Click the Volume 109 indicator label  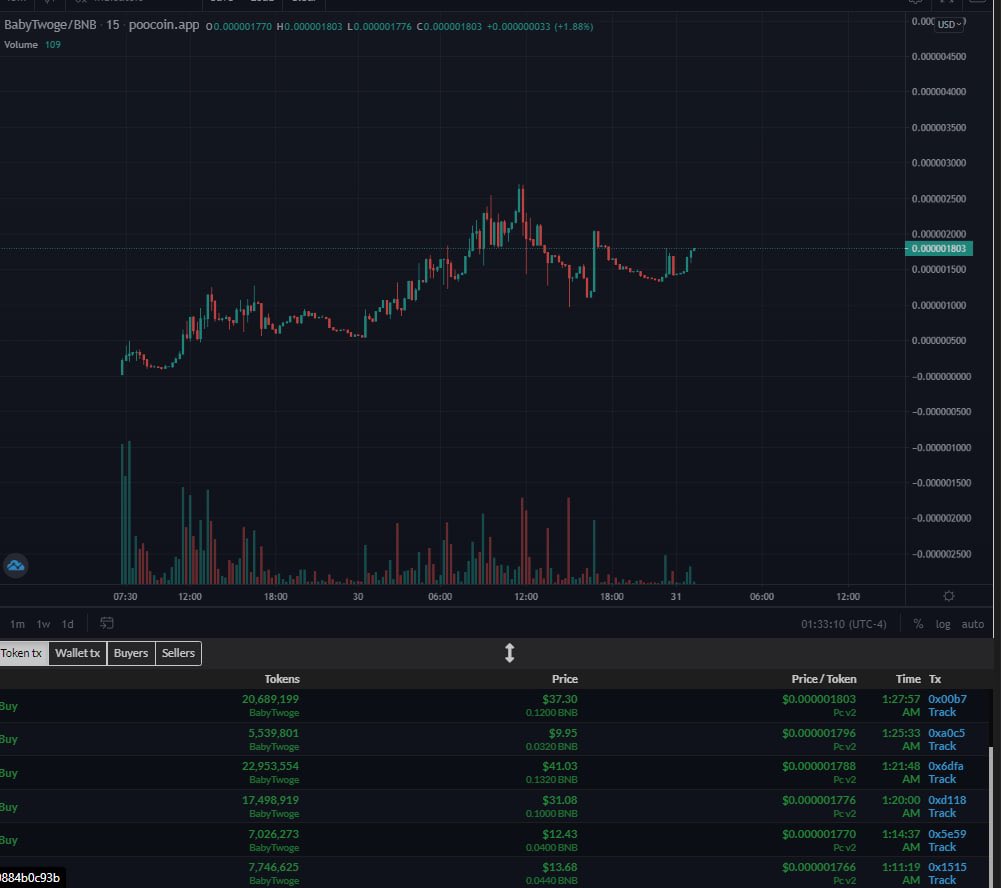point(33,45)
